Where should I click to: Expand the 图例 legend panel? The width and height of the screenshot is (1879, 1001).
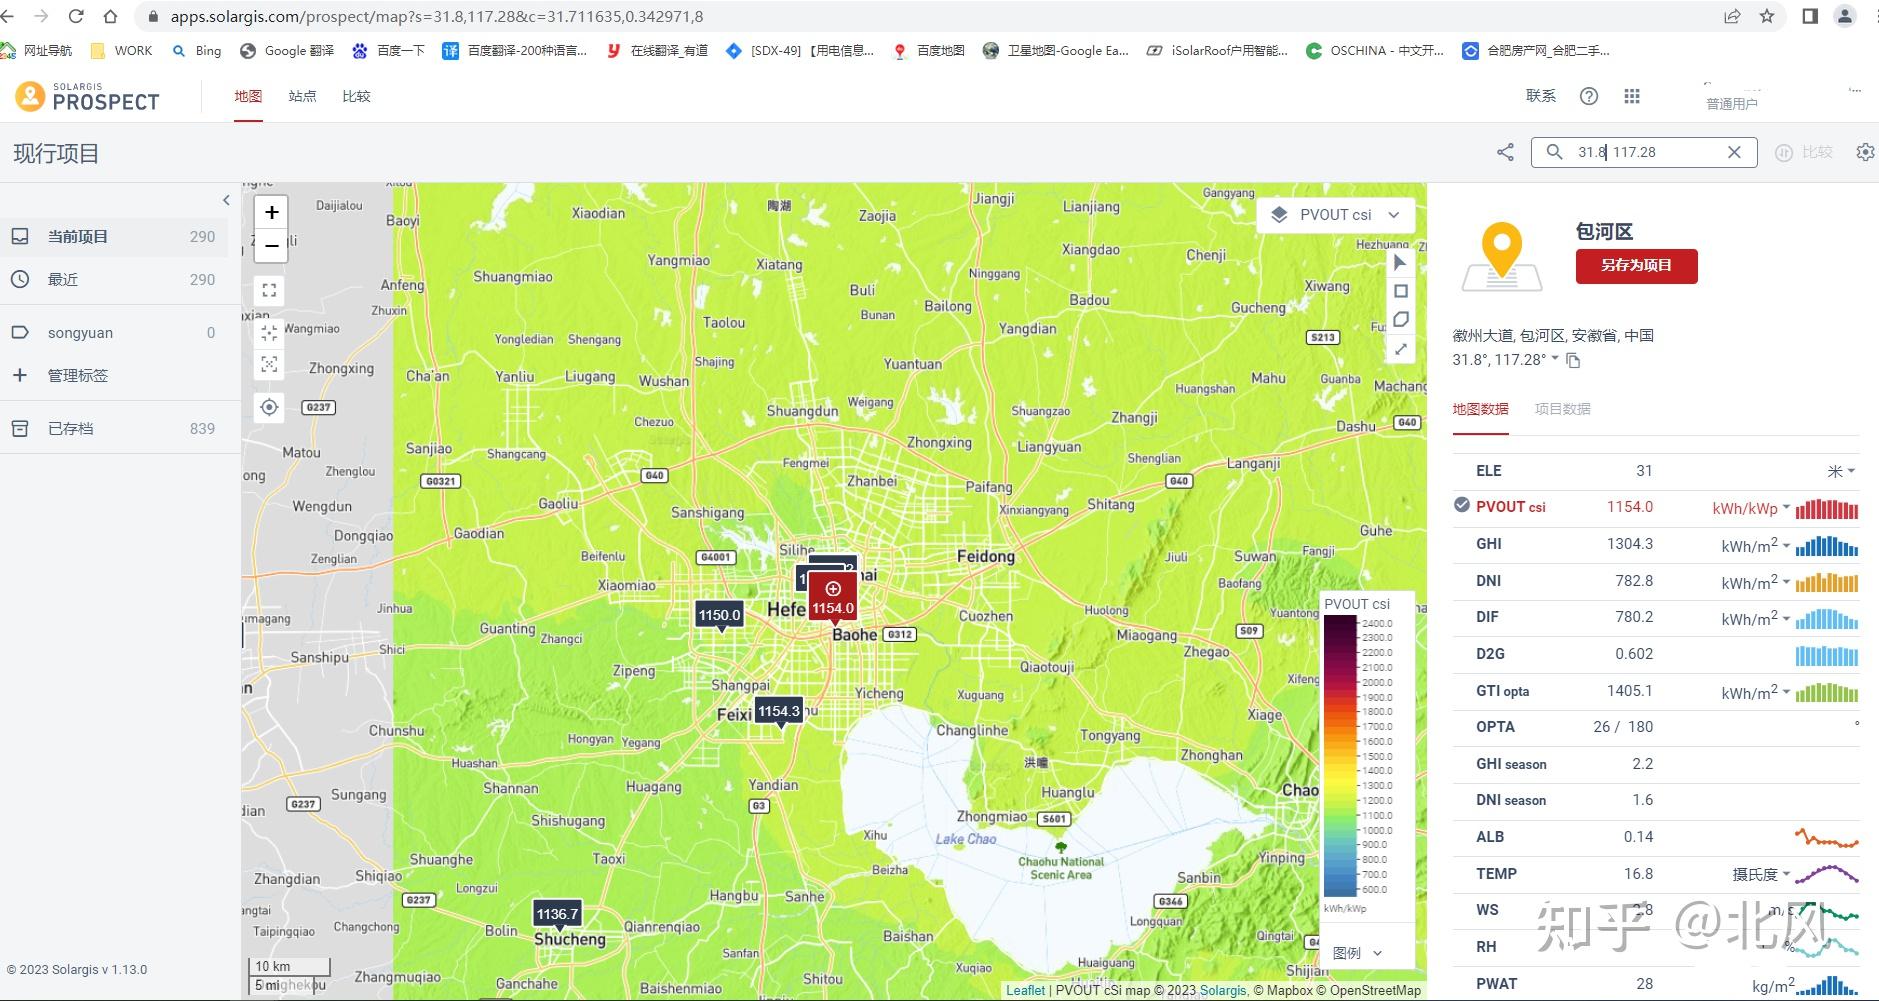(1358, 953)
